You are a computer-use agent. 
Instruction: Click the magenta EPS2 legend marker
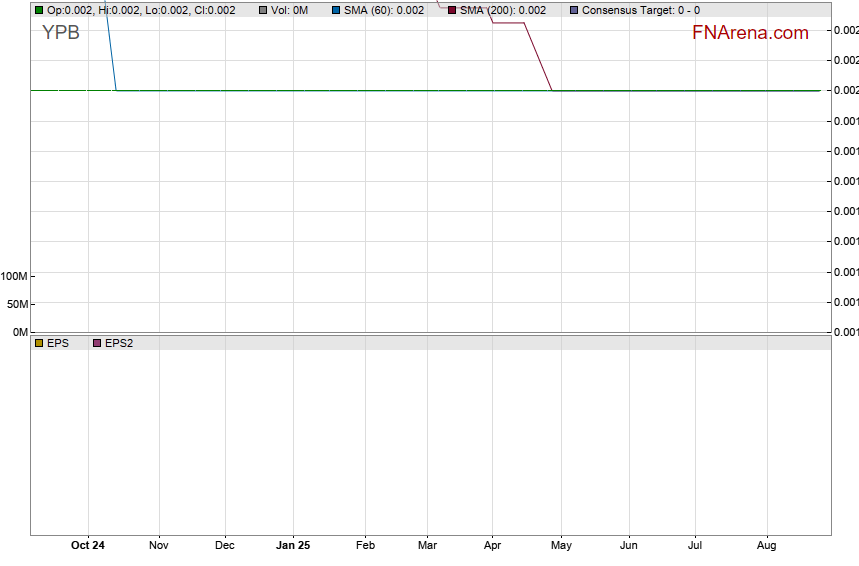click(x=97, y=343)
